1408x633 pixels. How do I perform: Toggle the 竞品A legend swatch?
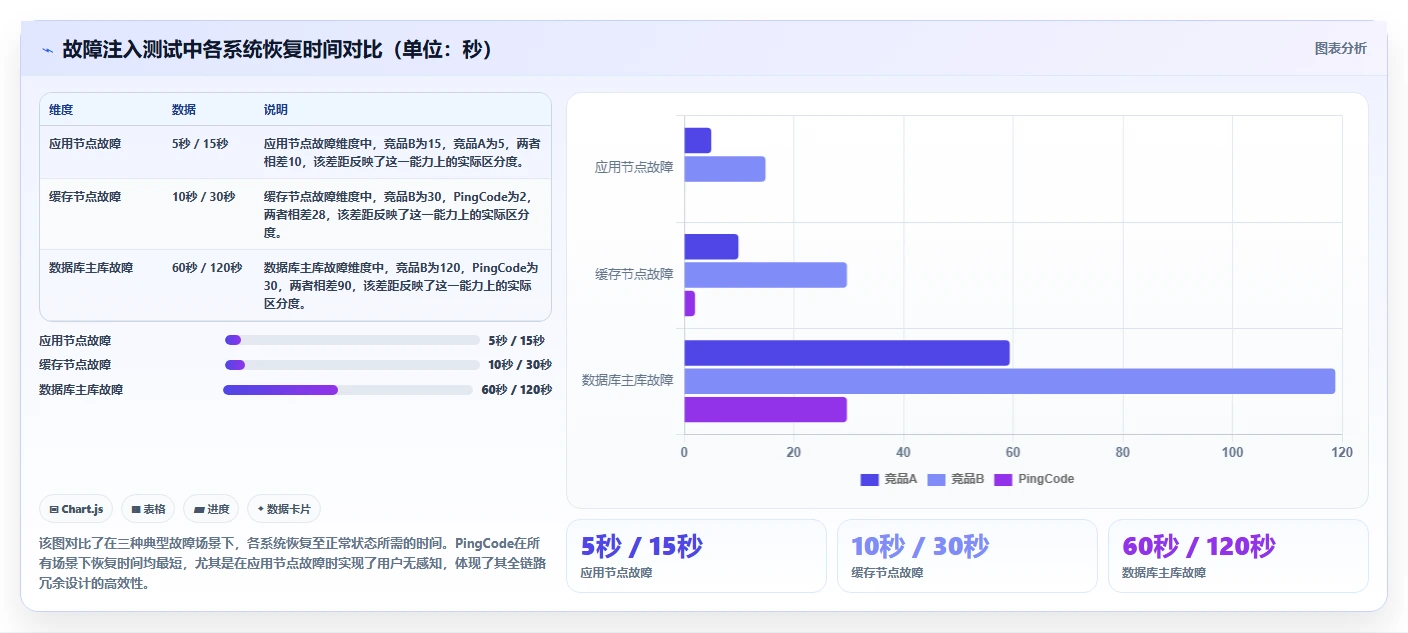click(869, 479)
